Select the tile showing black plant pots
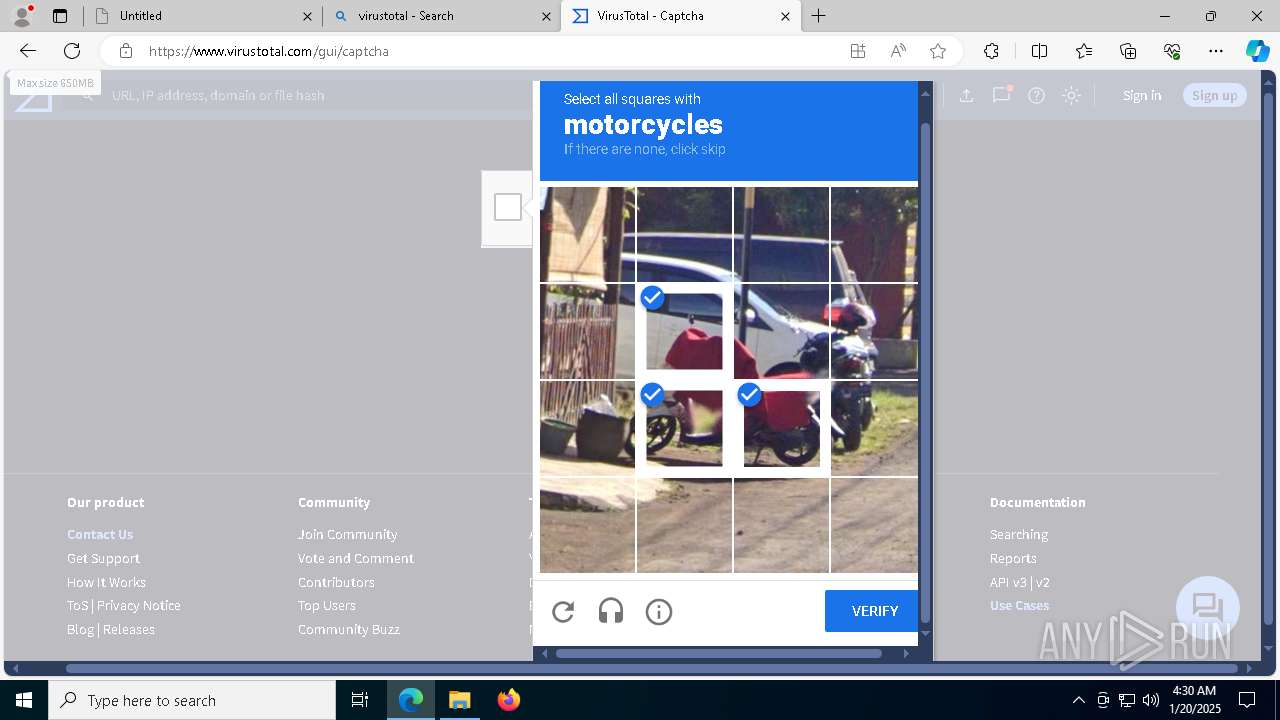Viewport: 1280px width, 720px height. 588,429
